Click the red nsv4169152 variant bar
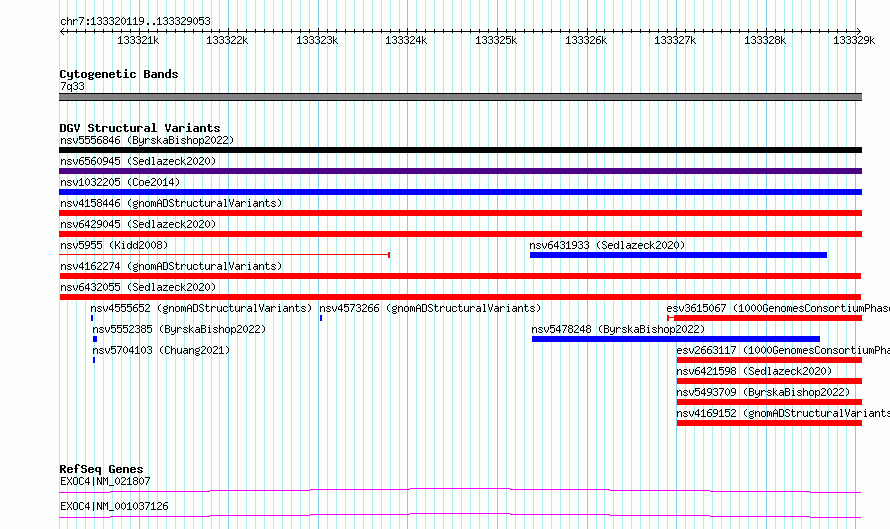 point(769,423)
